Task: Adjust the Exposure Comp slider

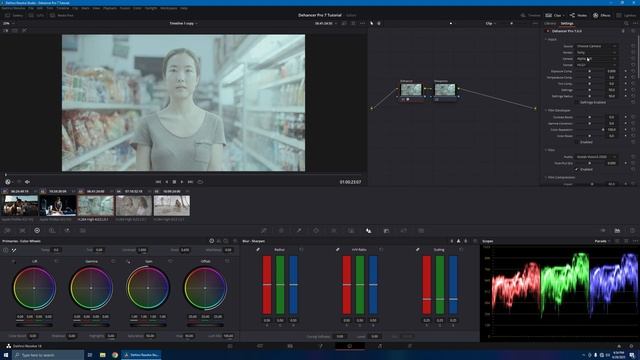Action: tap(589, 71)
